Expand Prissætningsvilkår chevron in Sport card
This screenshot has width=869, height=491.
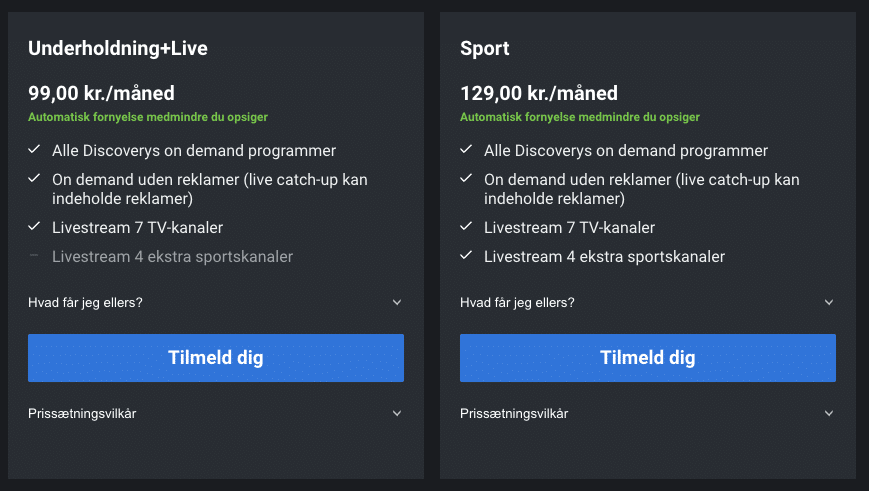pos(829,413)
